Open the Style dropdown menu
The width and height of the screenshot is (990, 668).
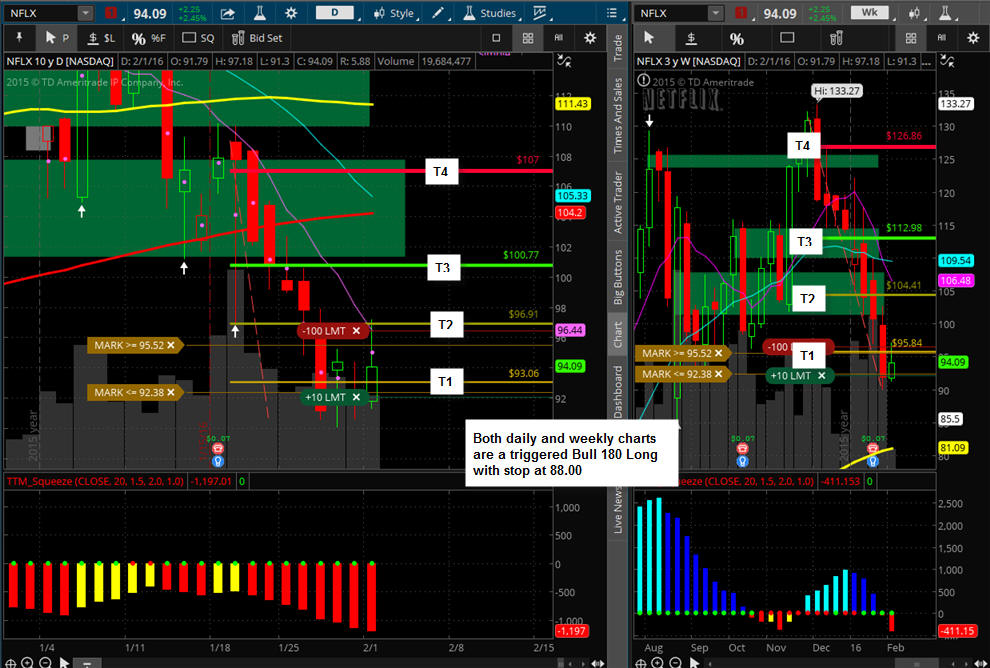click(393, 13)
